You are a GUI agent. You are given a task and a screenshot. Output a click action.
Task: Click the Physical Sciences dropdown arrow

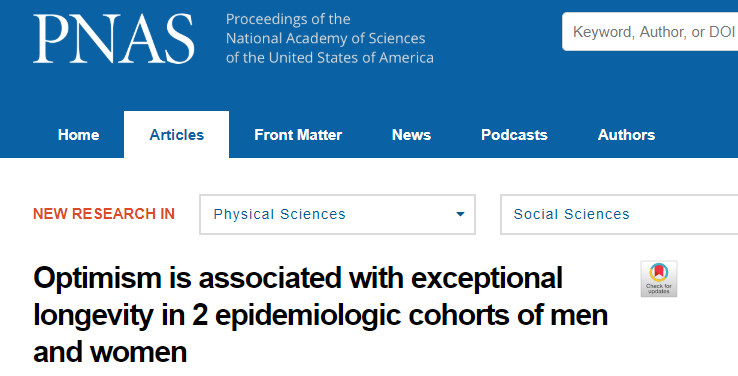point(460,214)
